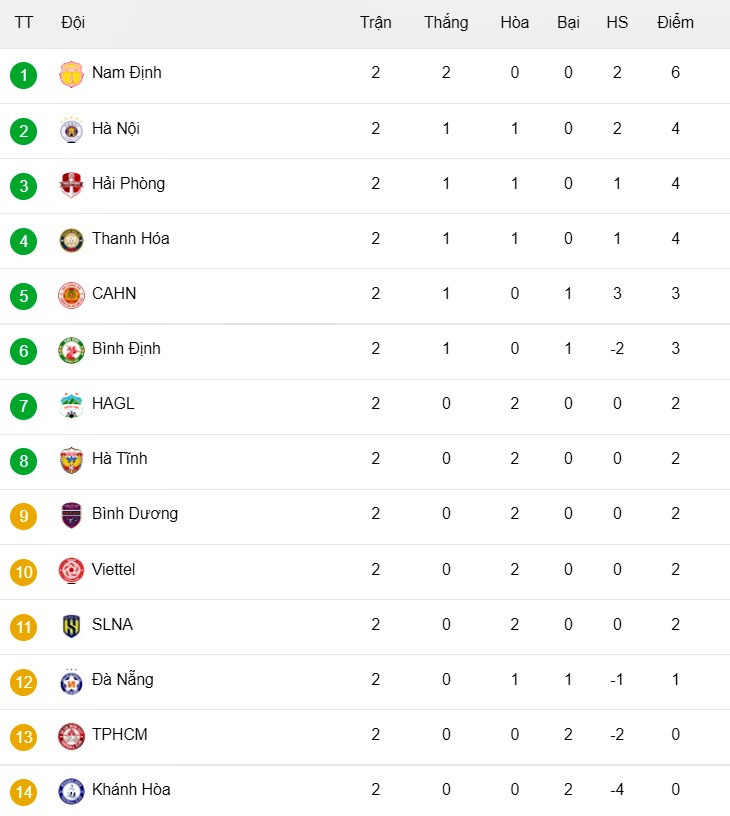Click the Hà Nội club crest
This screenshot has height=816, width=730.
coord(71,130)
